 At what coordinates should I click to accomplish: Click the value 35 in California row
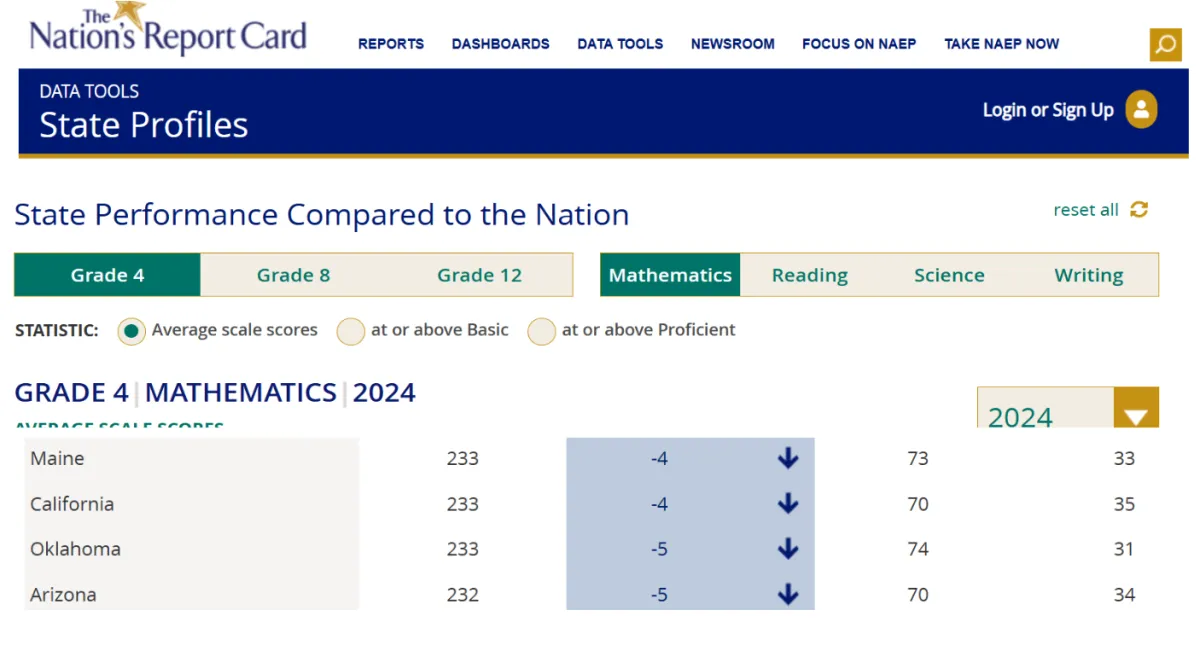click(1124, 504)
